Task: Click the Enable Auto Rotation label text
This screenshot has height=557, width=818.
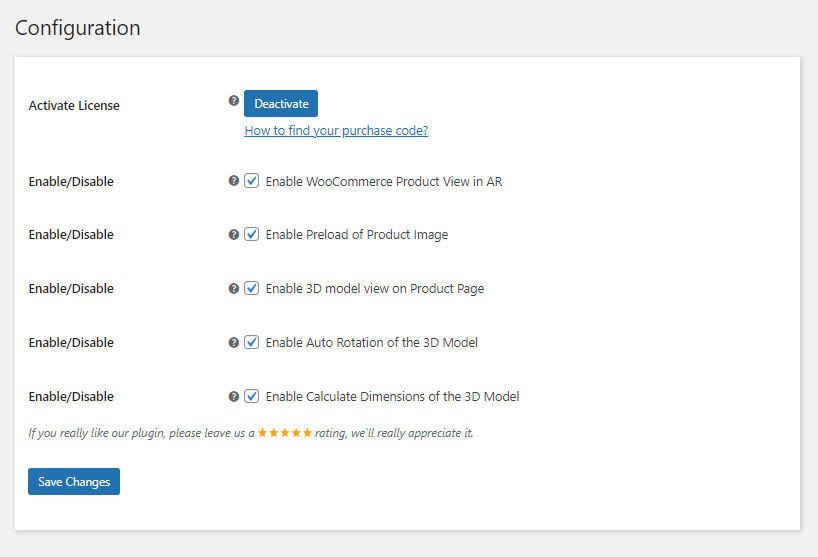Action: click(371, 343)
